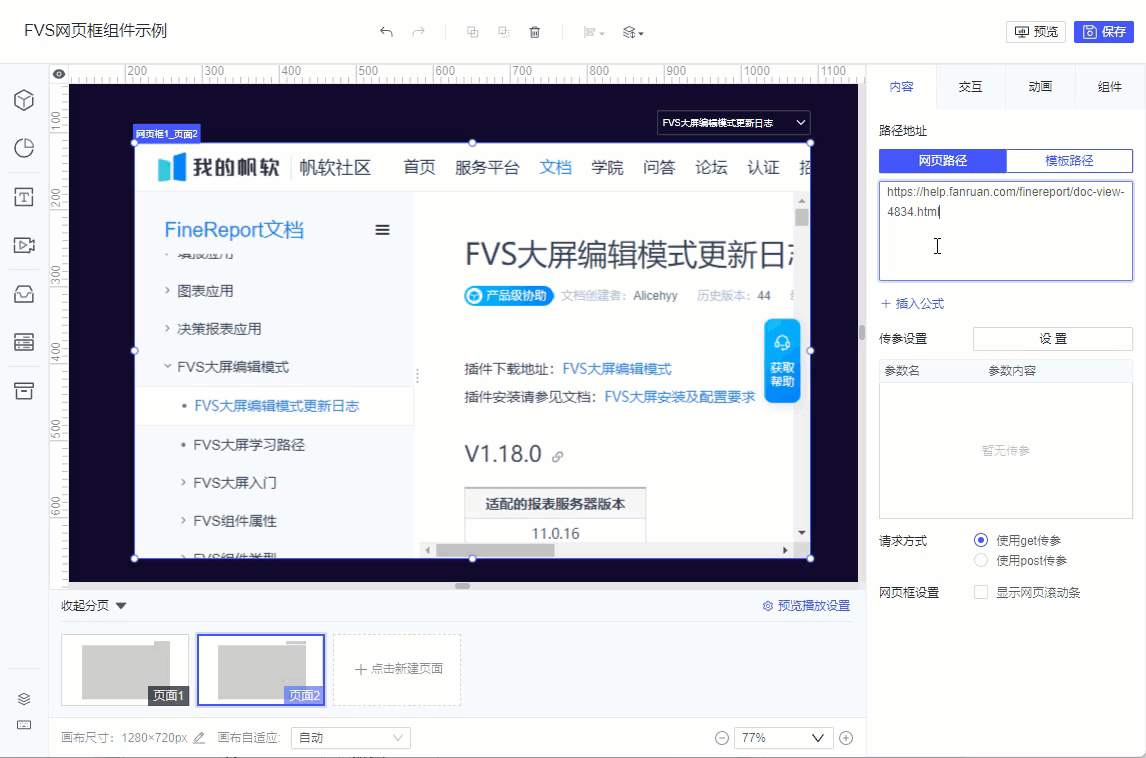Select the 网页路径 option

[x=943, y=161]
